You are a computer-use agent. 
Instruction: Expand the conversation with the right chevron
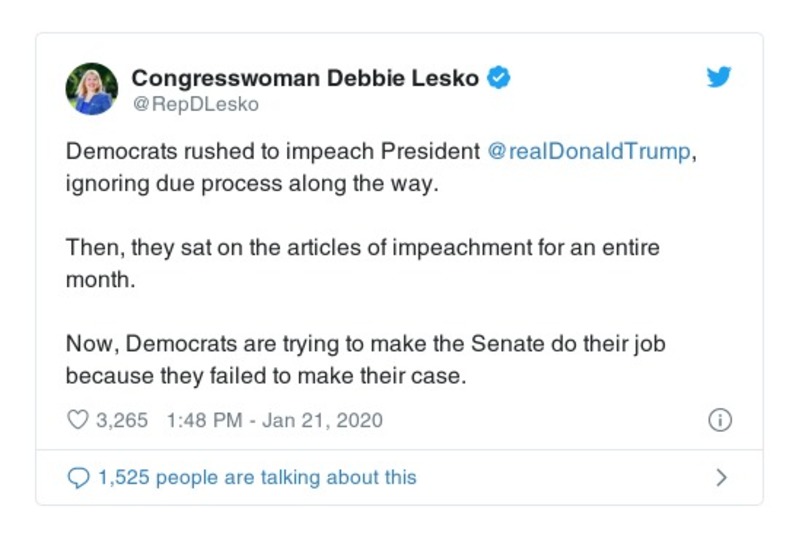(721, 478)
